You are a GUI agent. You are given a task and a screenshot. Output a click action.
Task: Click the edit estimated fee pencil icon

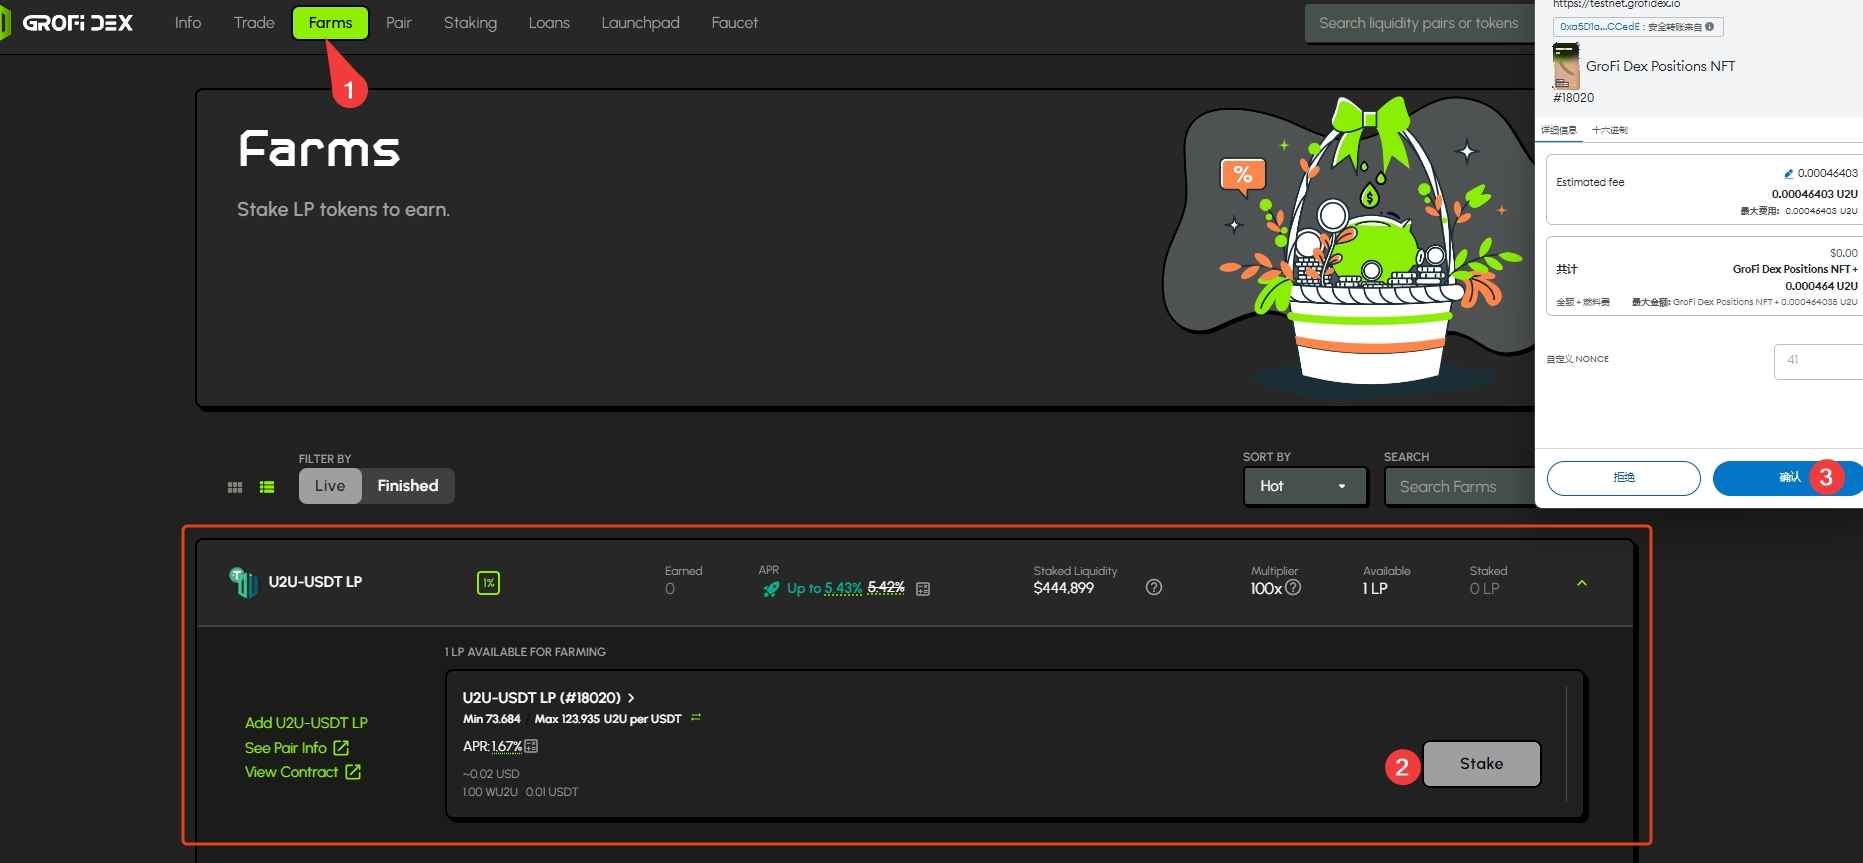(x=1788, y=174)
